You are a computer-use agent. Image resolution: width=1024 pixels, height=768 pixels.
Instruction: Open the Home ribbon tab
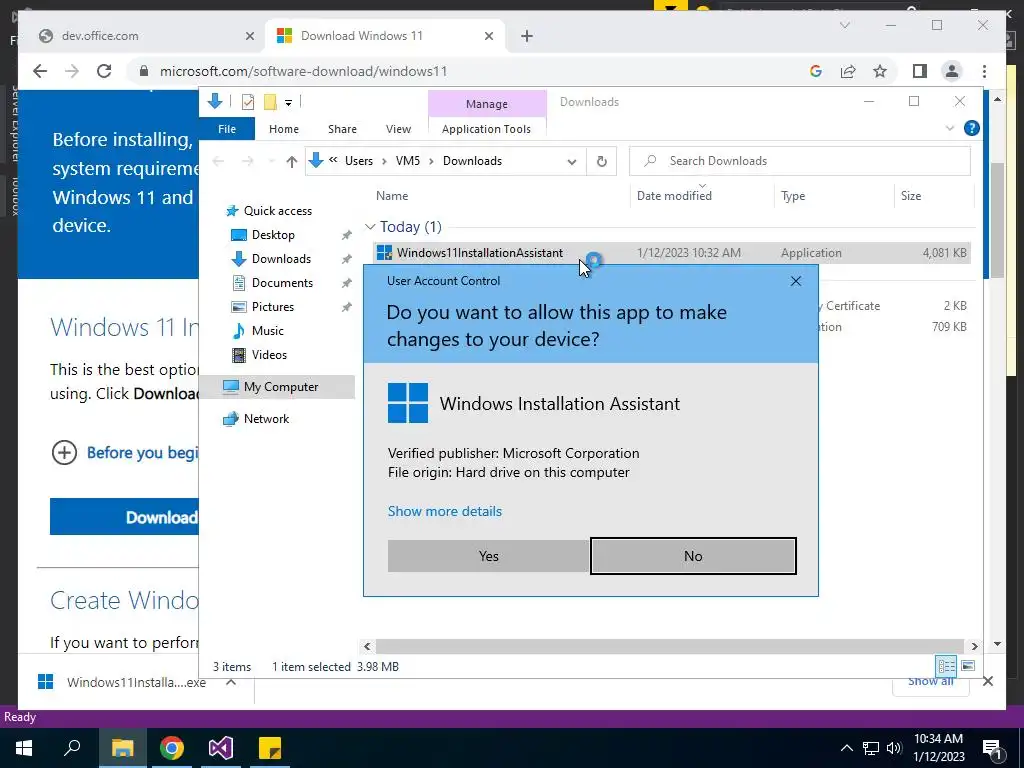click(283, 129)
